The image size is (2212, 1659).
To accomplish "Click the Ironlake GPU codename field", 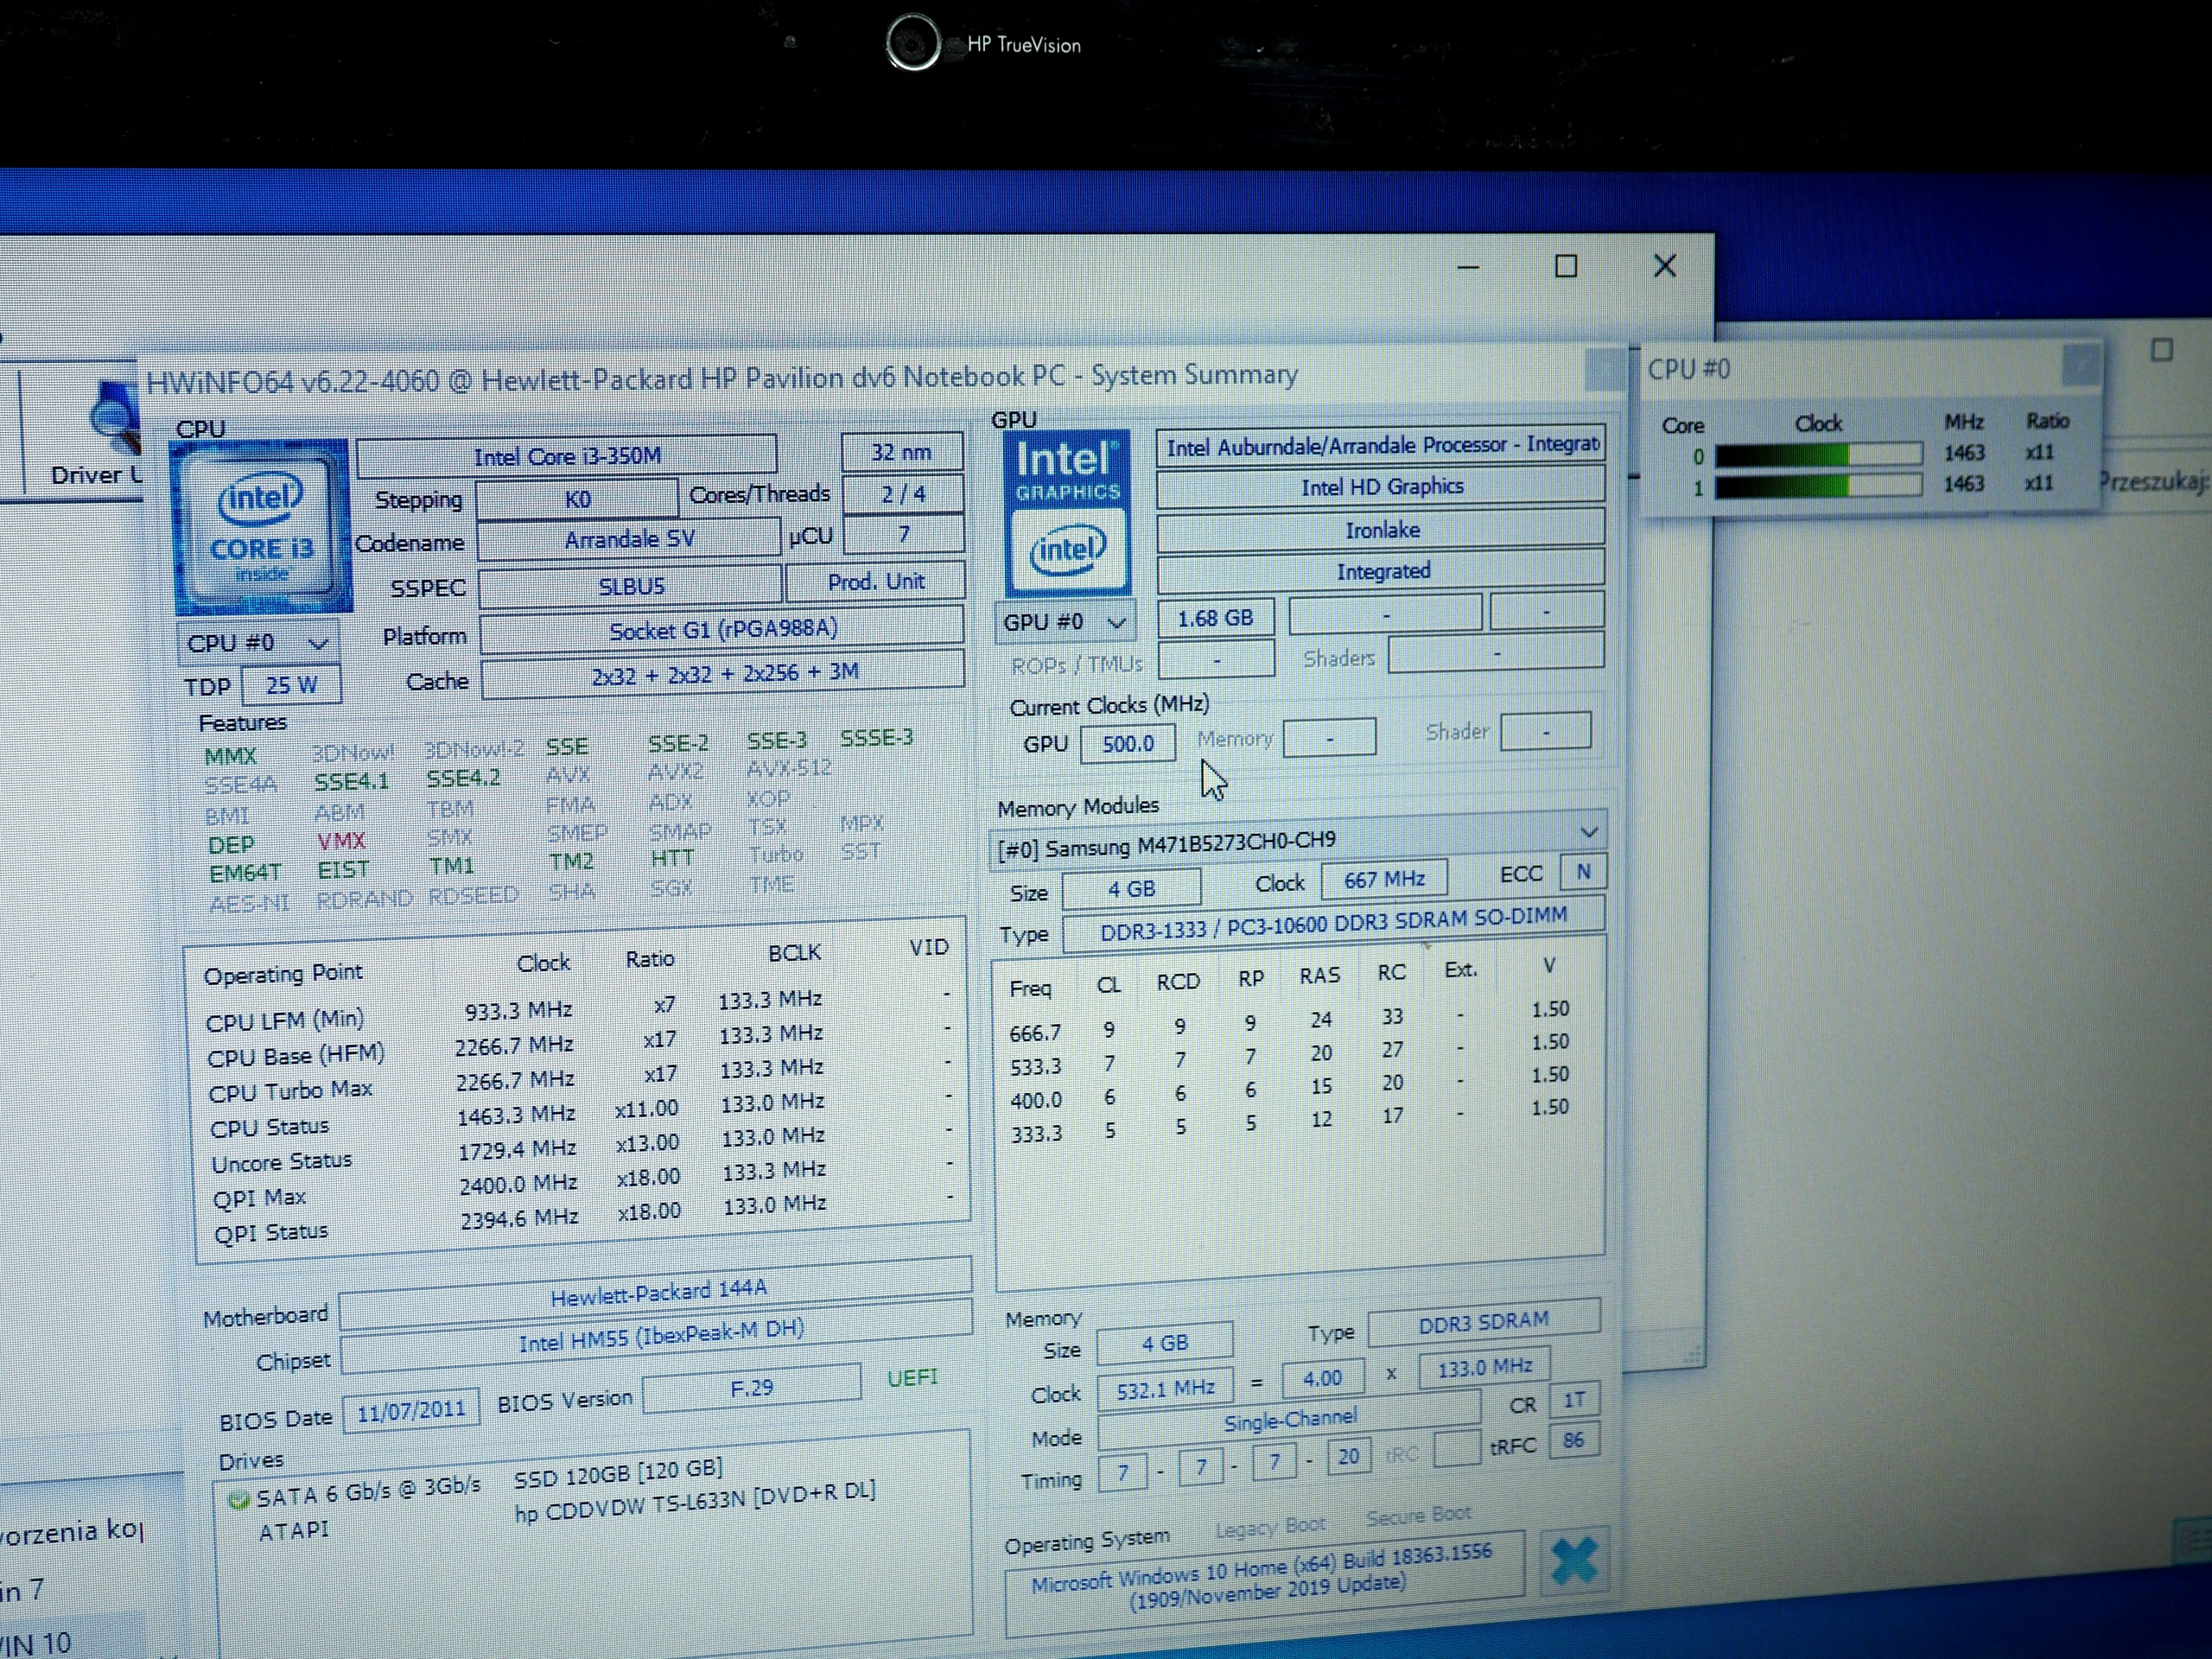I will click(x=1381, y=530).
